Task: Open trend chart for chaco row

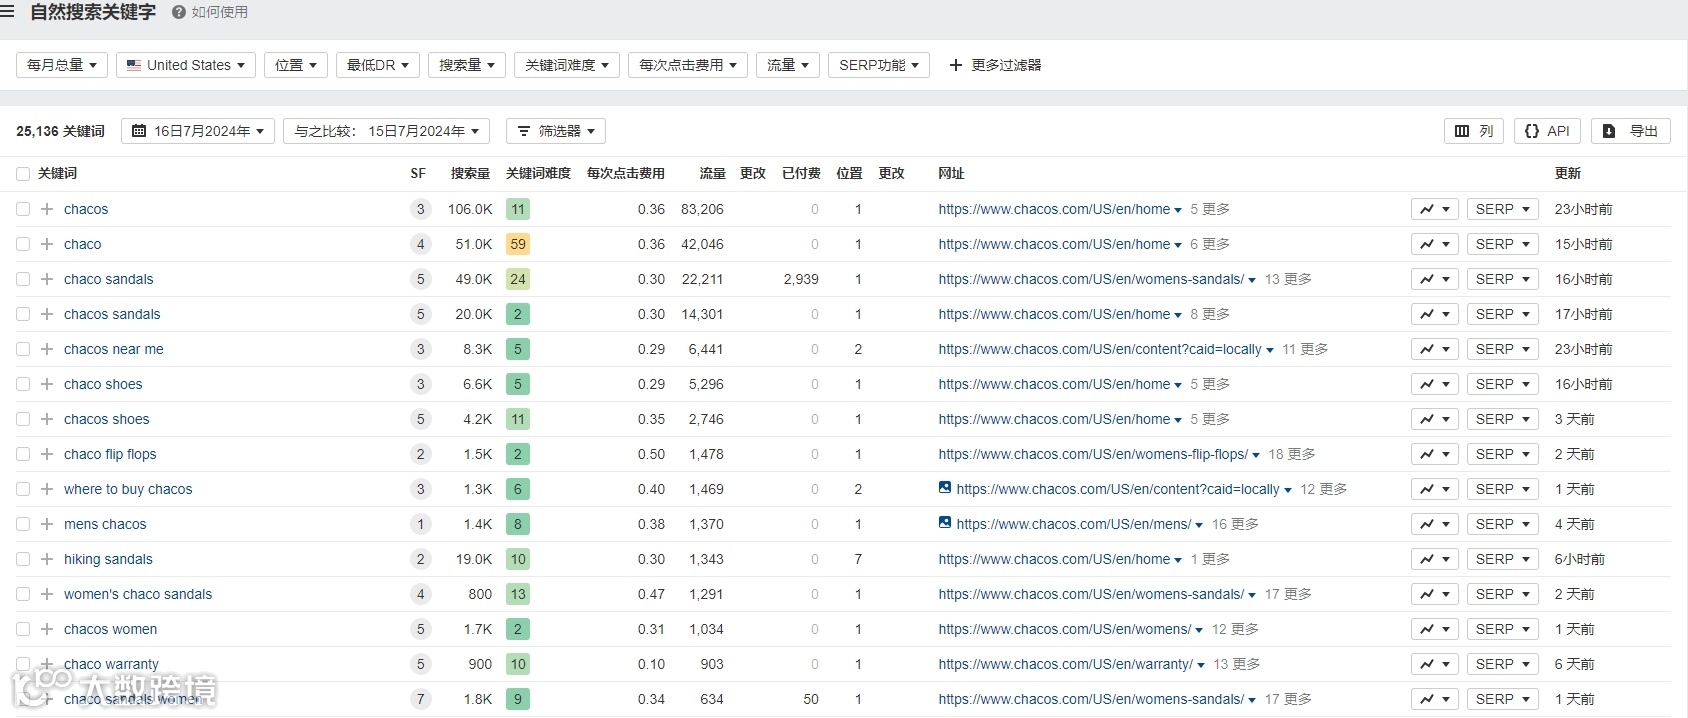Action: point(1435,244)
